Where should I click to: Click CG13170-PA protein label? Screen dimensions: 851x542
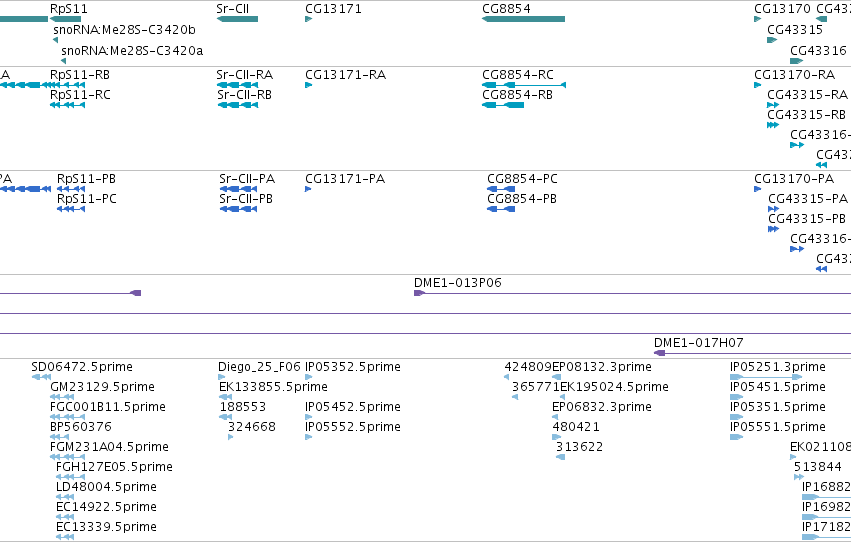click(794, 178)
